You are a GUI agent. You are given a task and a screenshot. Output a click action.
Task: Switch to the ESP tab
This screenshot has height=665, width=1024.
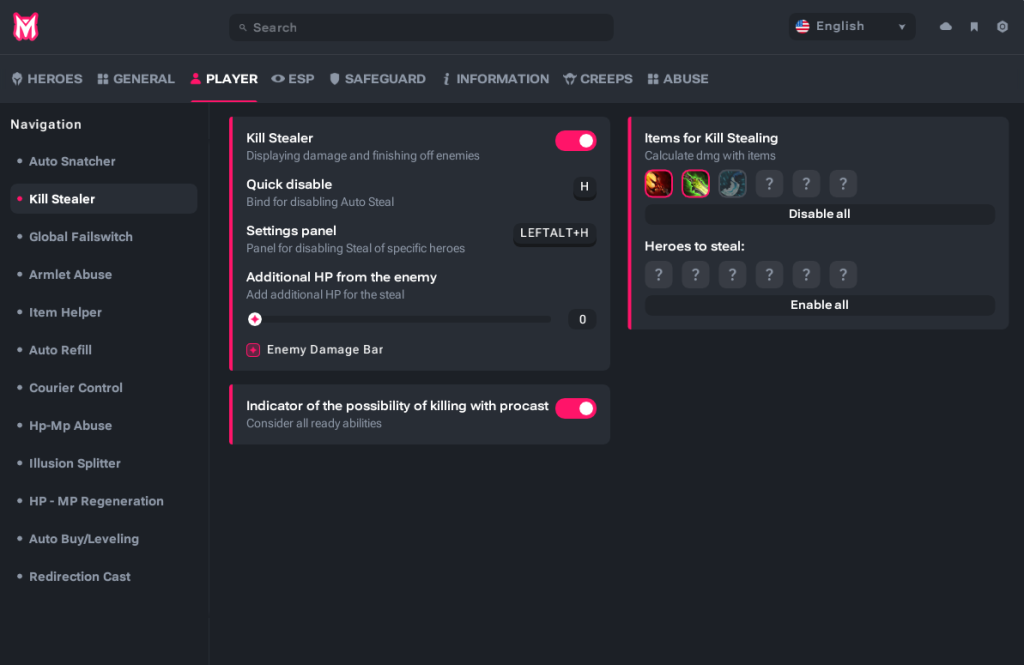point(293,79)
